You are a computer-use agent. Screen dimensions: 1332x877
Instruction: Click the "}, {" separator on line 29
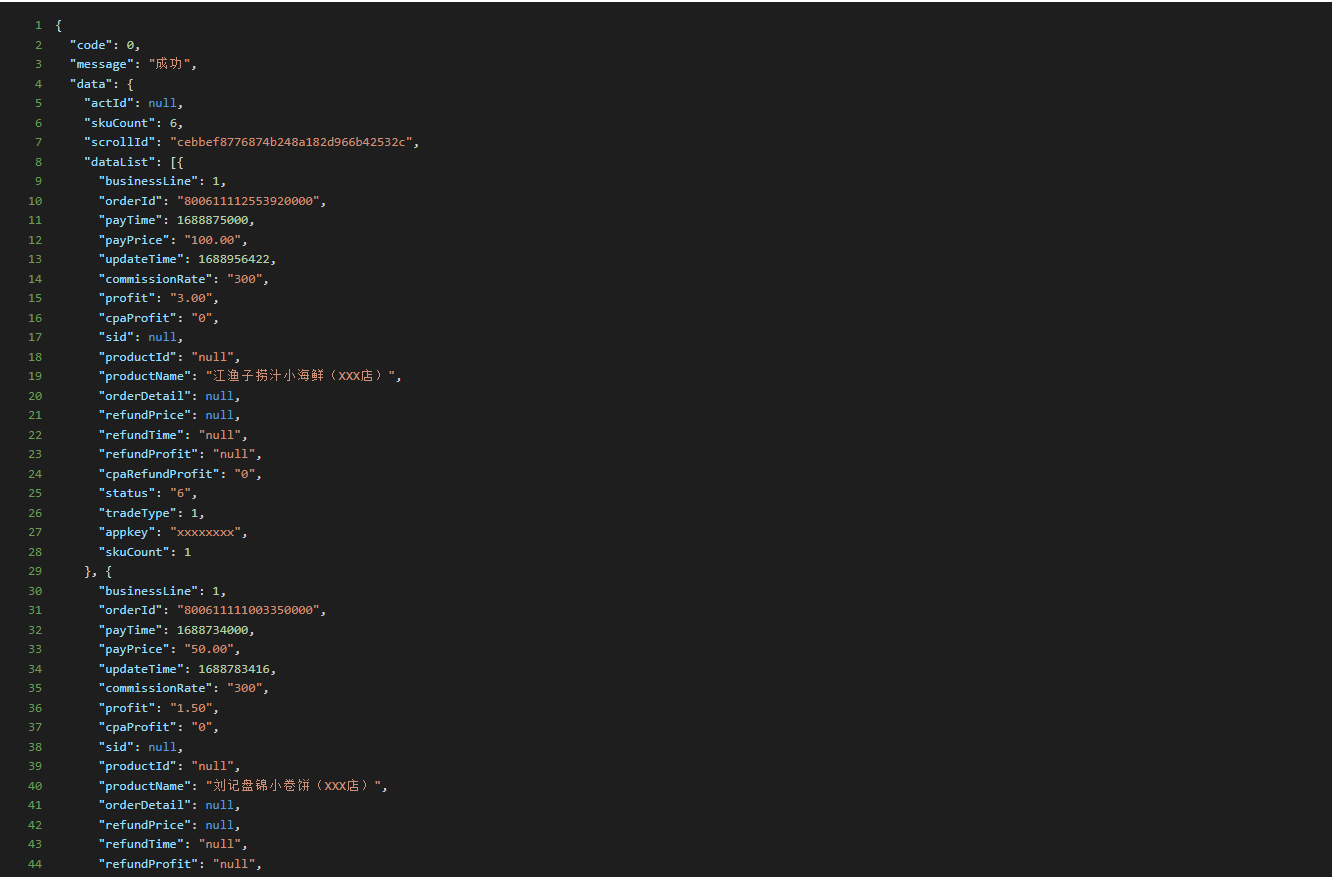98,571
